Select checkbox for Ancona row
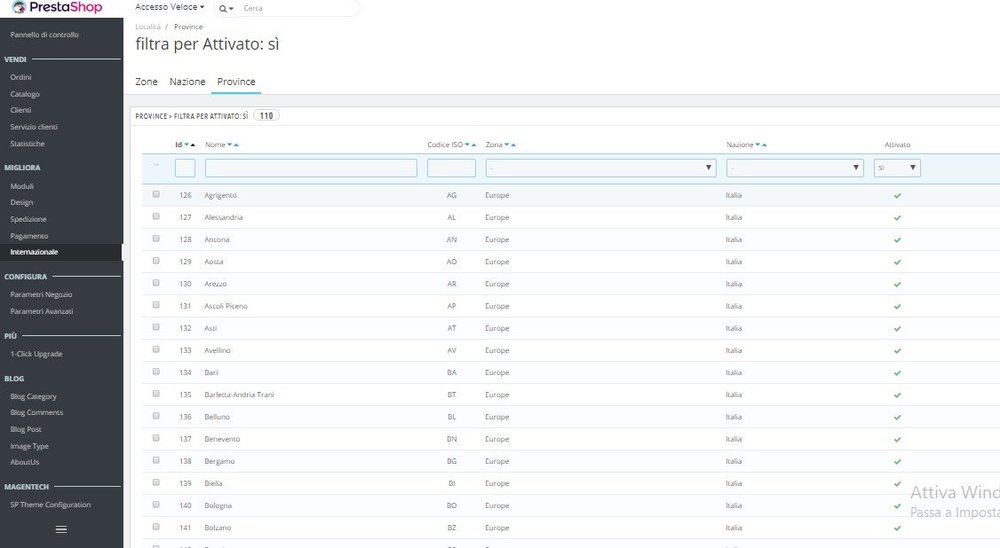This screenshot has width=1000, height=548. pos(156,239)
